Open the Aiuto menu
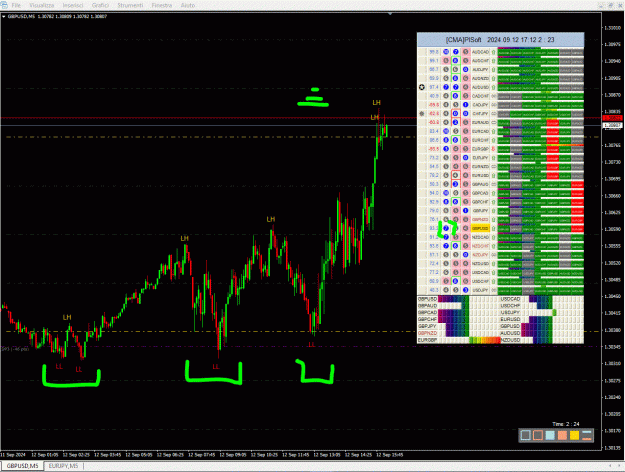The image size is (625, 472). coord(188,5)
